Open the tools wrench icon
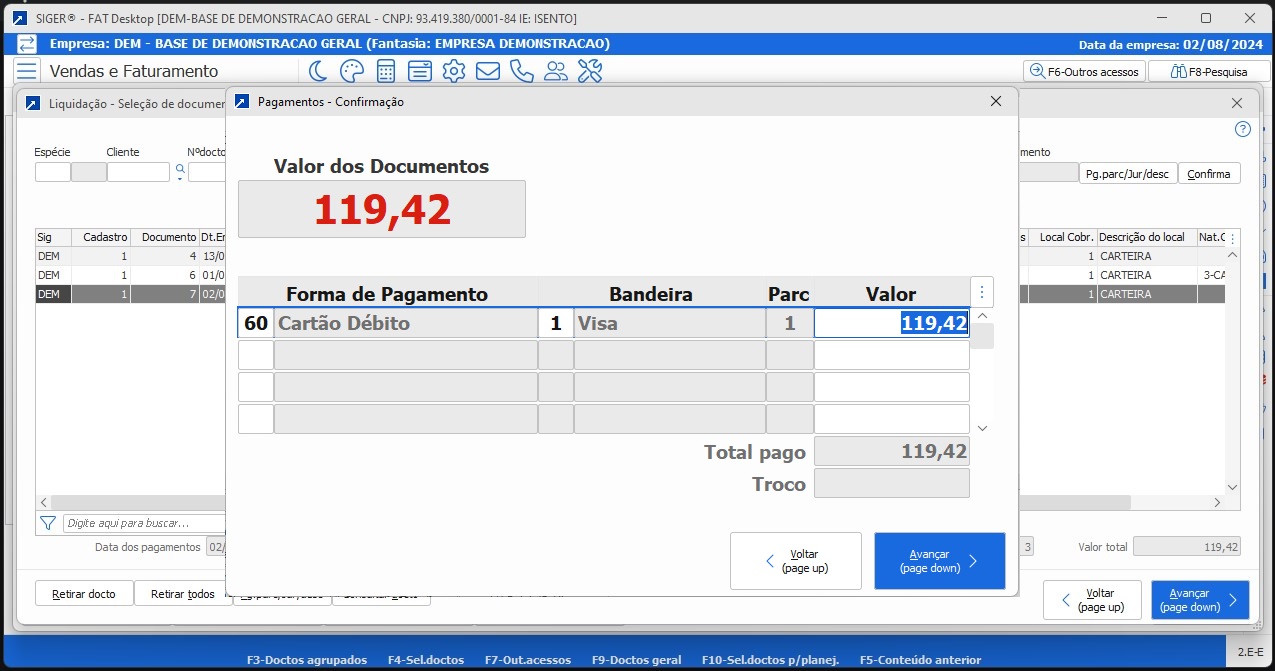This screenshot has width=1275, height=671. click(590, 71)
